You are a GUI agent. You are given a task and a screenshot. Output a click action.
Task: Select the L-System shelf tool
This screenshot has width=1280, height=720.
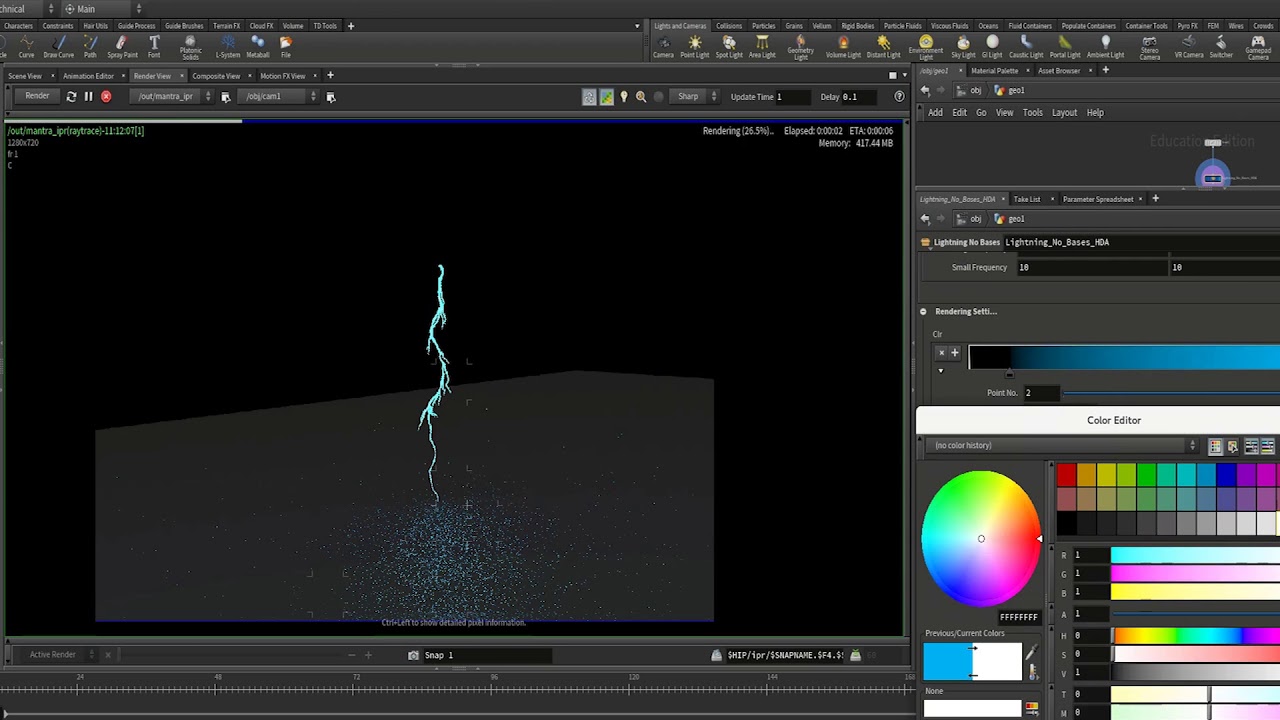228,46
